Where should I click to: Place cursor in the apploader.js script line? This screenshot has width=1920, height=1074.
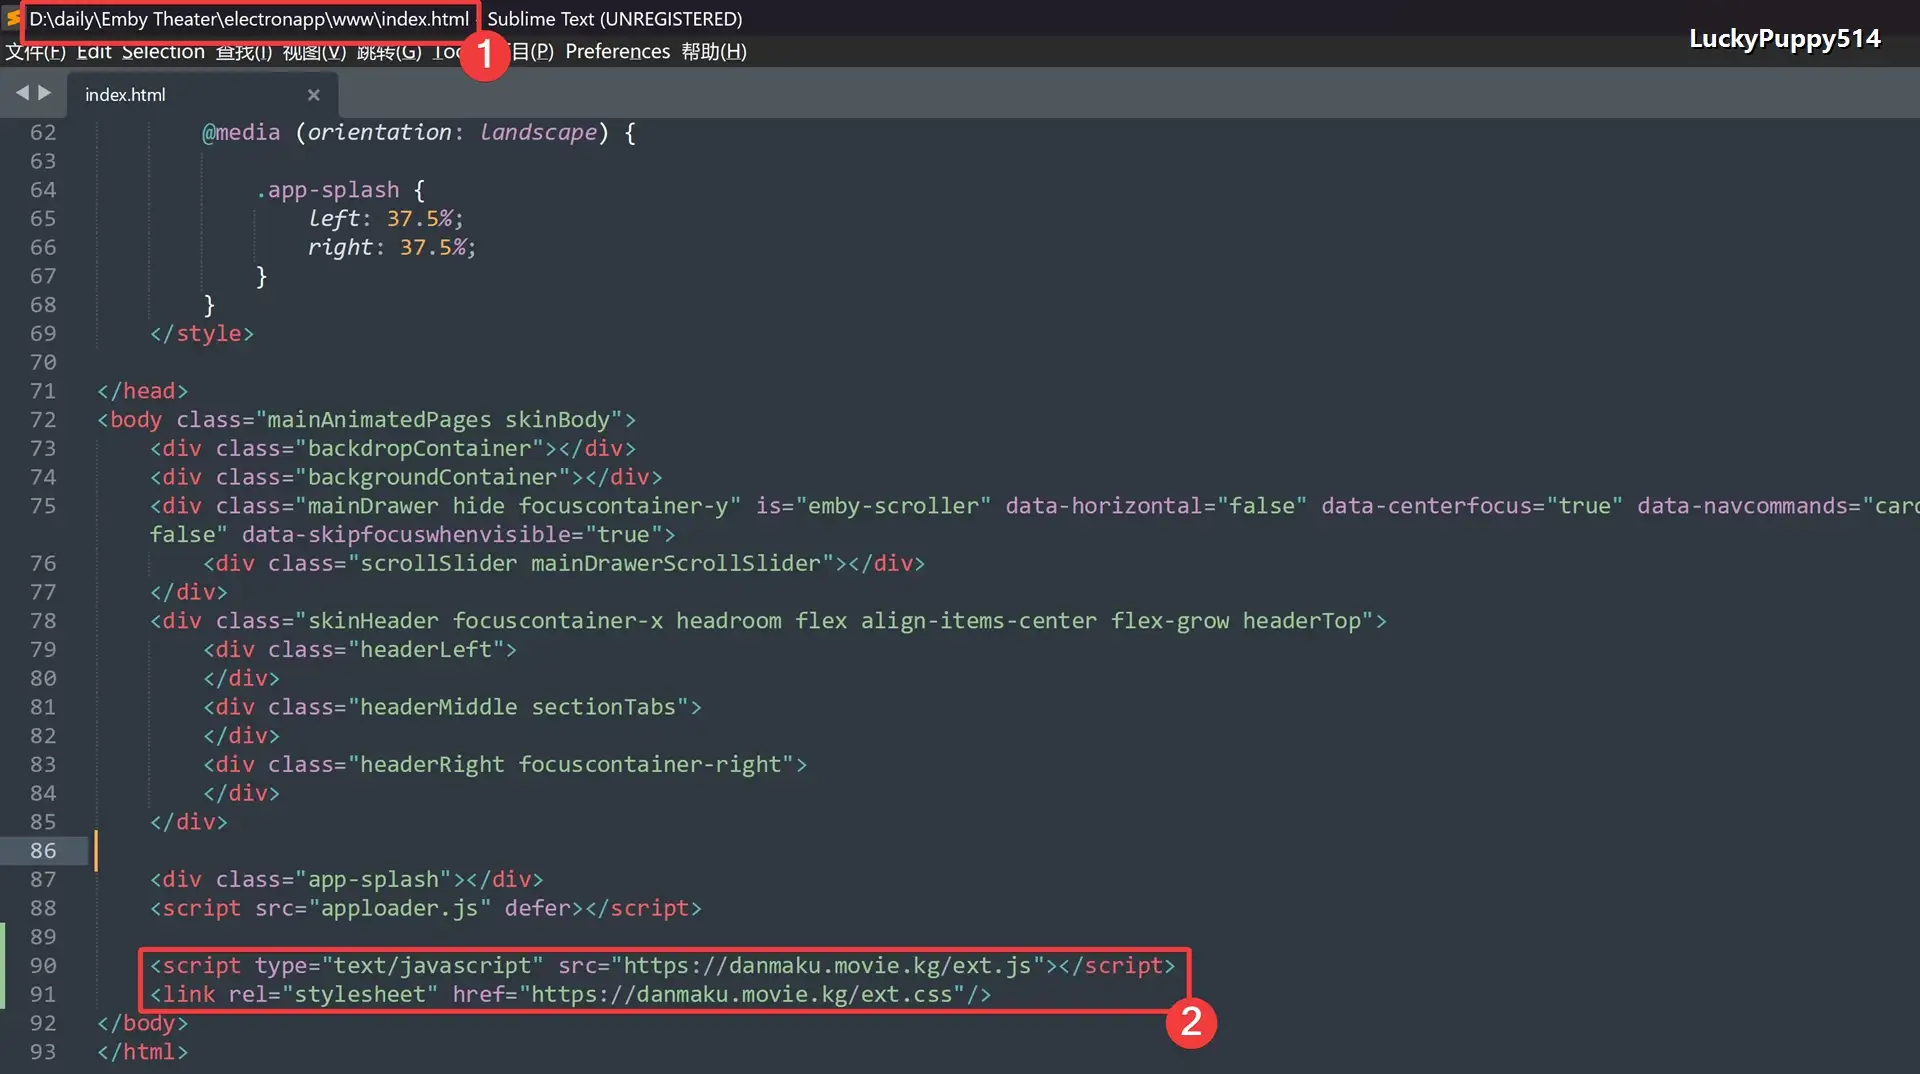pos(426,909)
